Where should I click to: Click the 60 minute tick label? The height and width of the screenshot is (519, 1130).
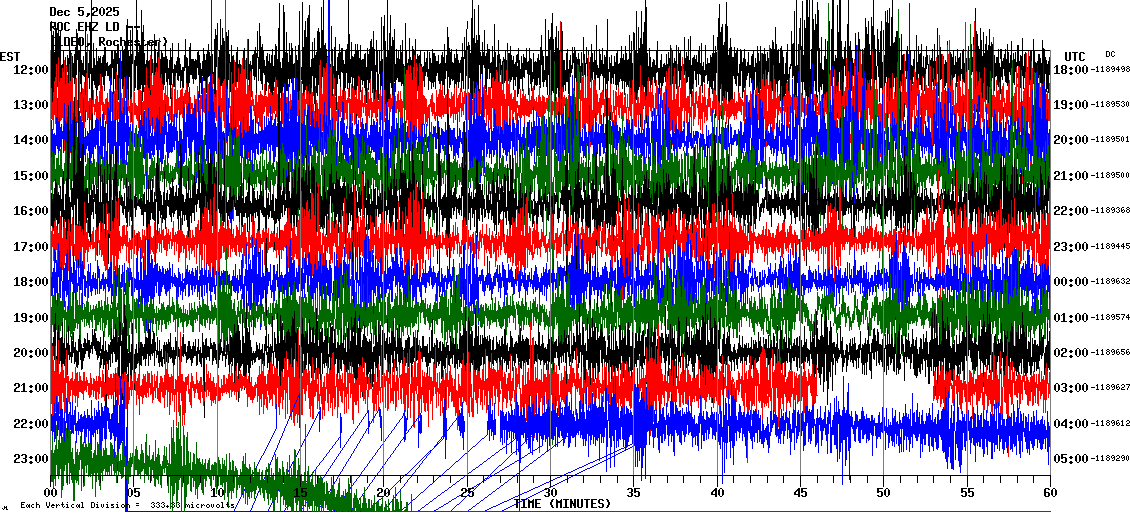(x=1049, y=493)
